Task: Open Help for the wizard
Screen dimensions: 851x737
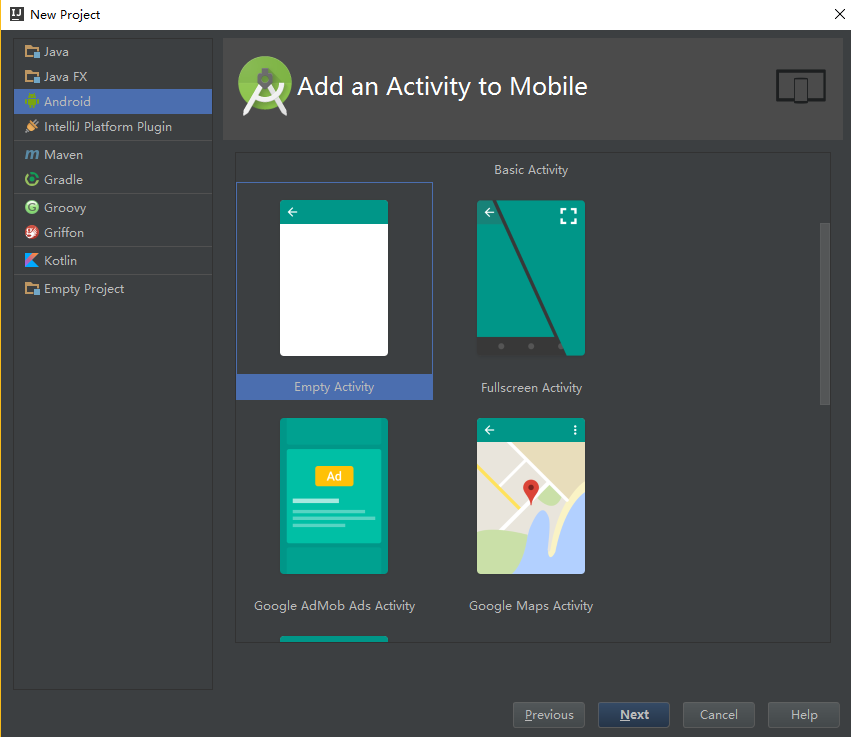Action: (804, 715)
